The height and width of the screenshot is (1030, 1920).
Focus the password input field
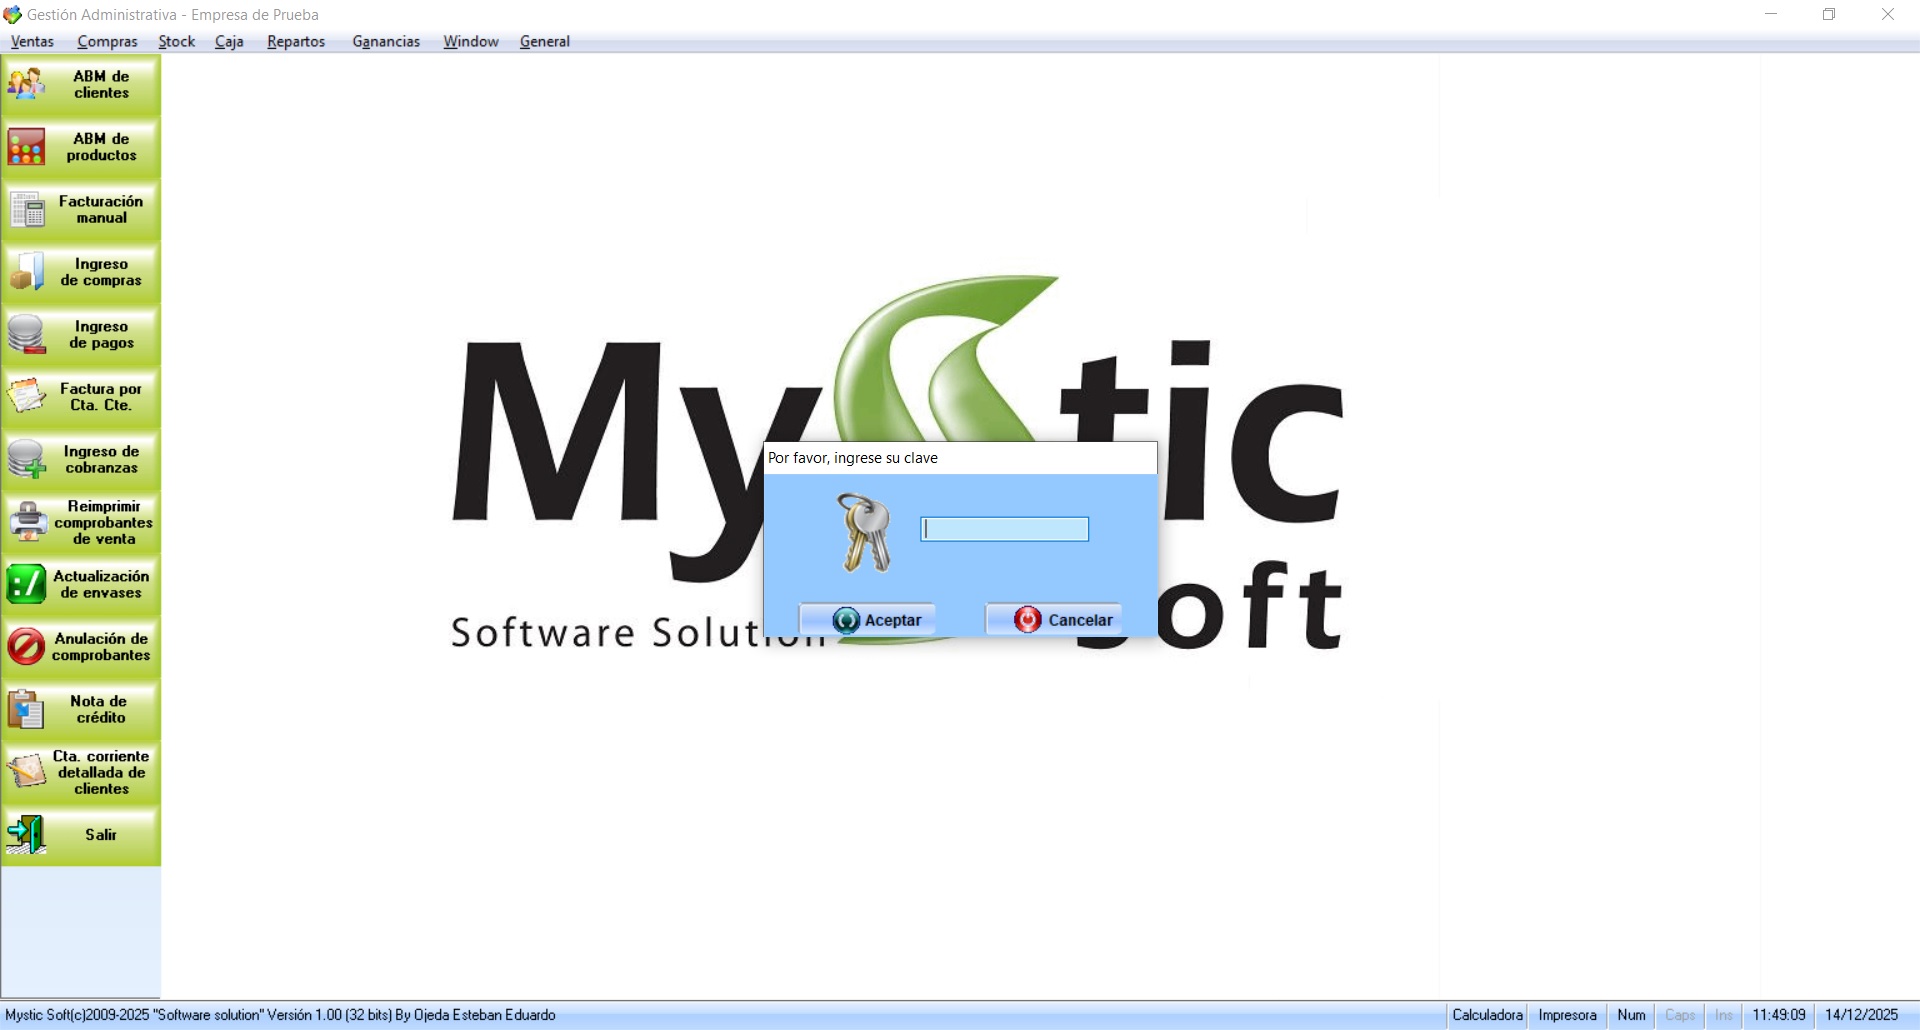tap(1004, 529)
